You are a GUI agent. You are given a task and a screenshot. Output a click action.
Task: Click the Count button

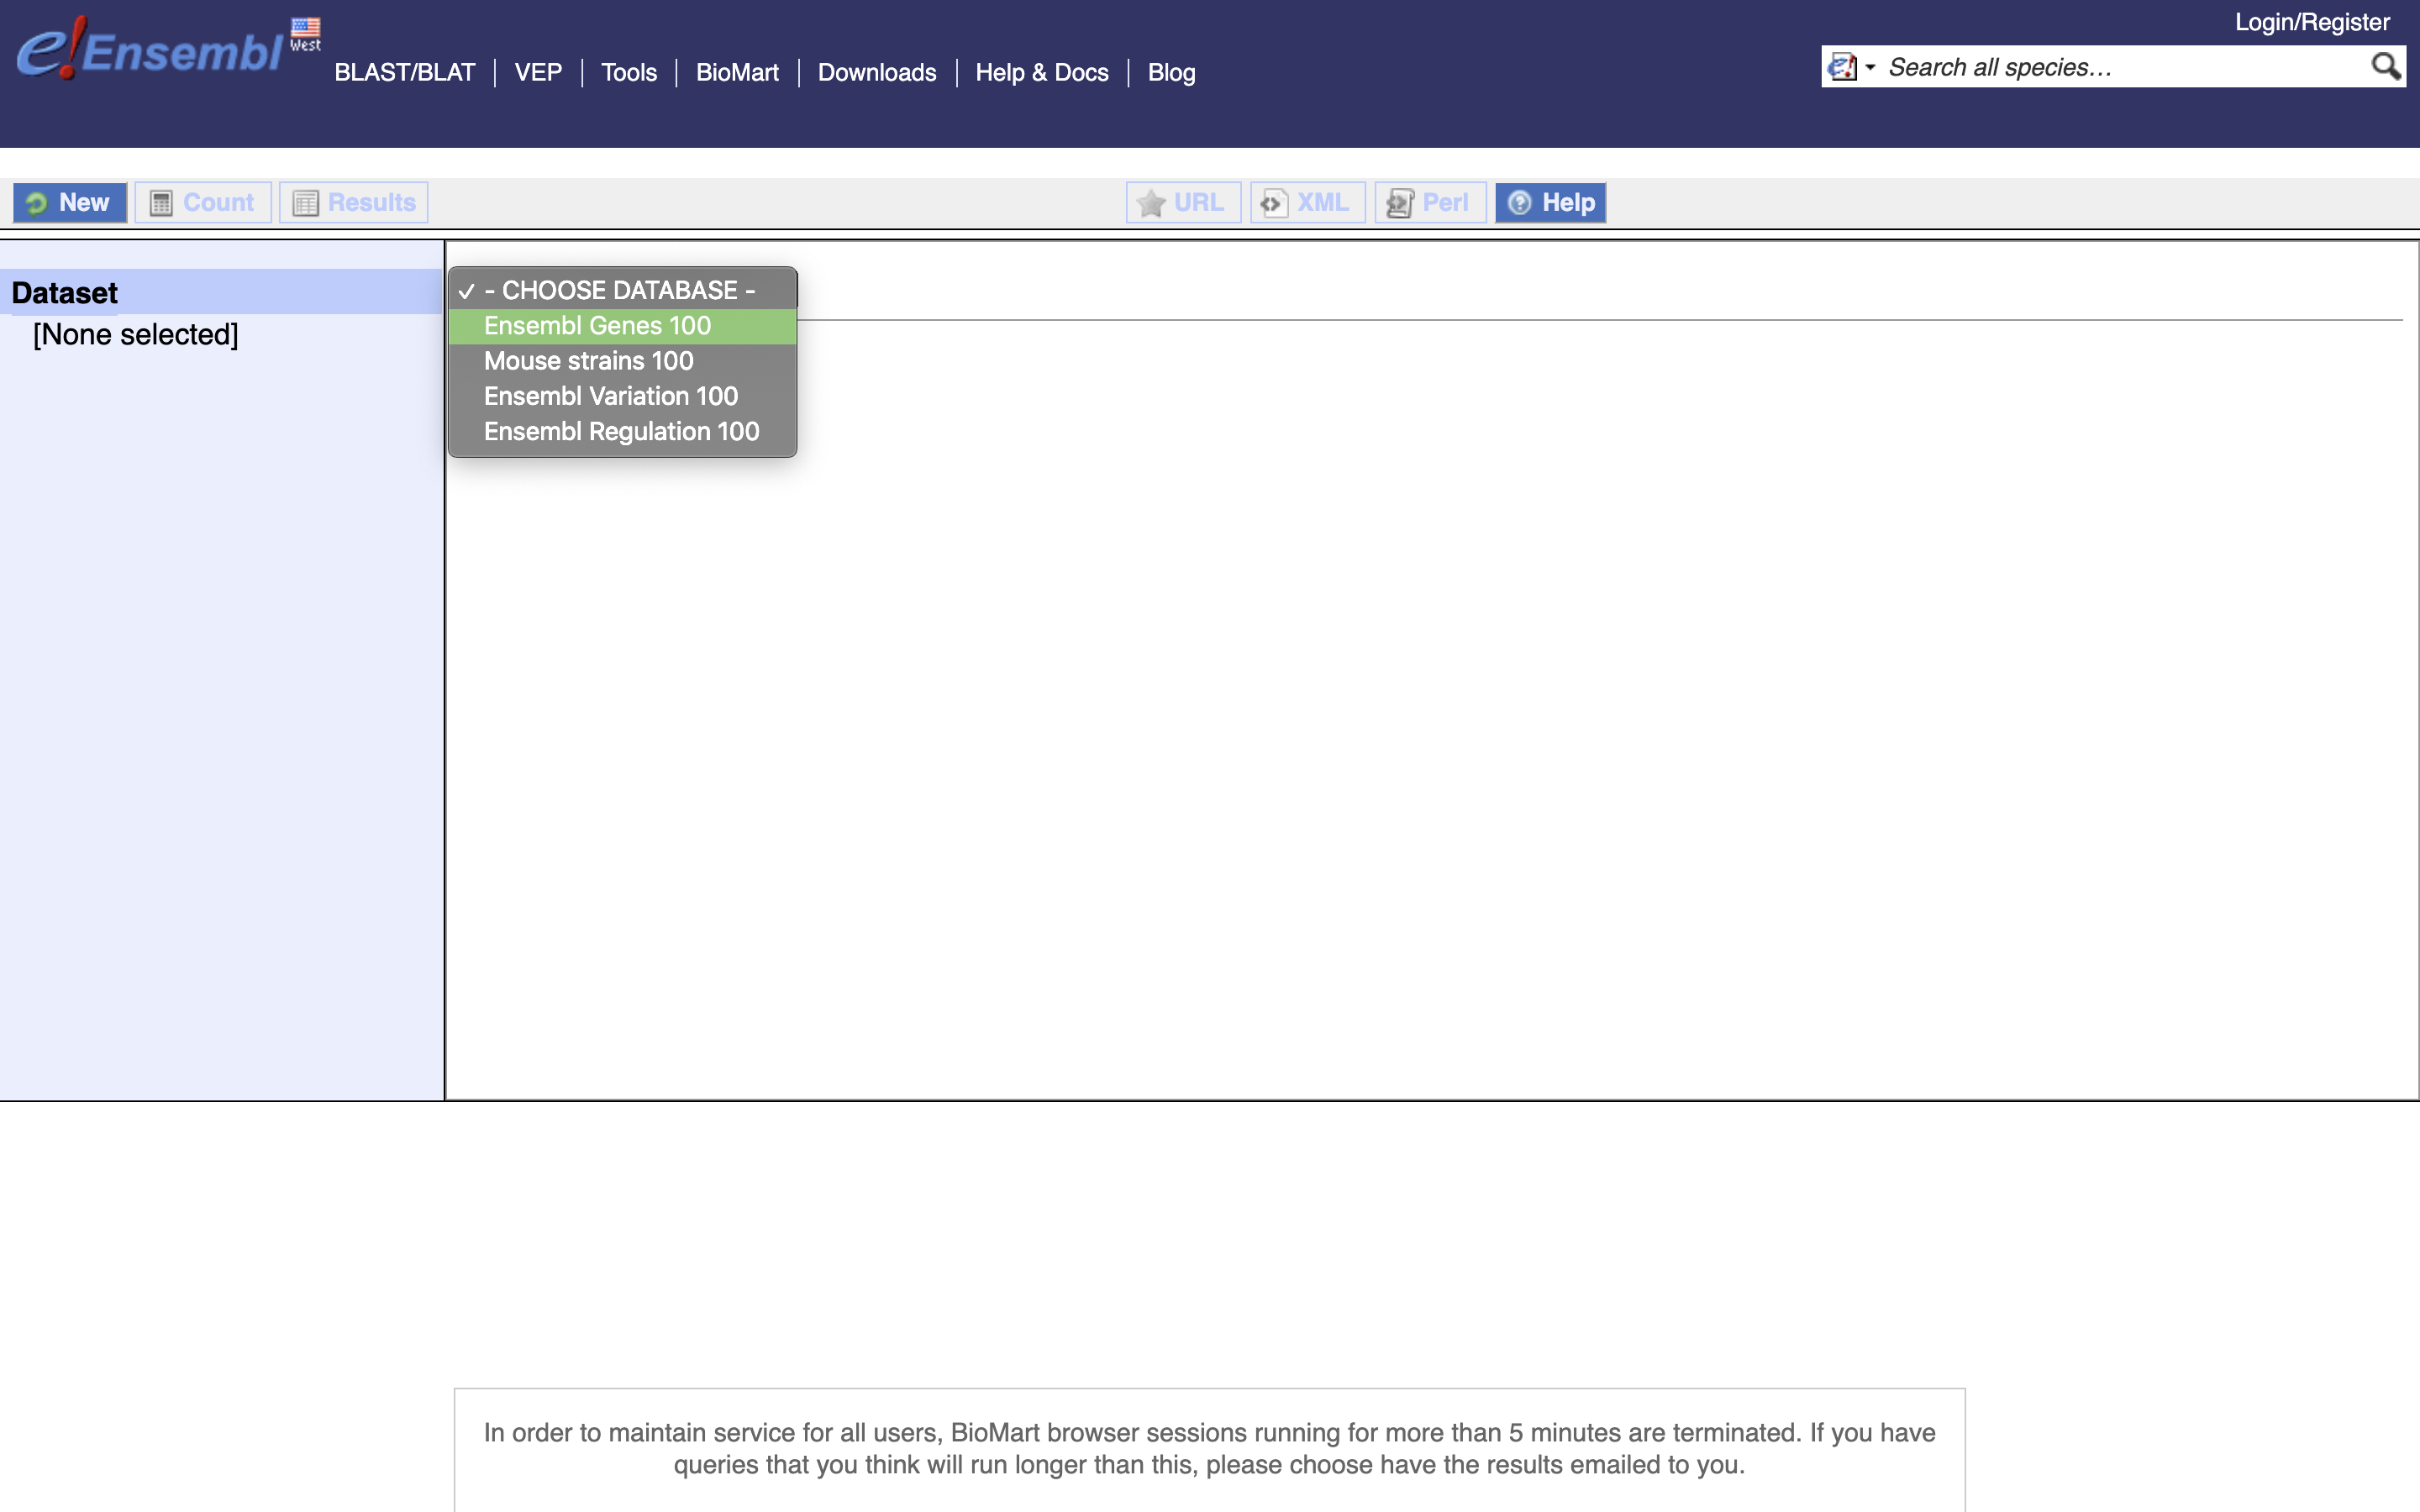(203, 203)
